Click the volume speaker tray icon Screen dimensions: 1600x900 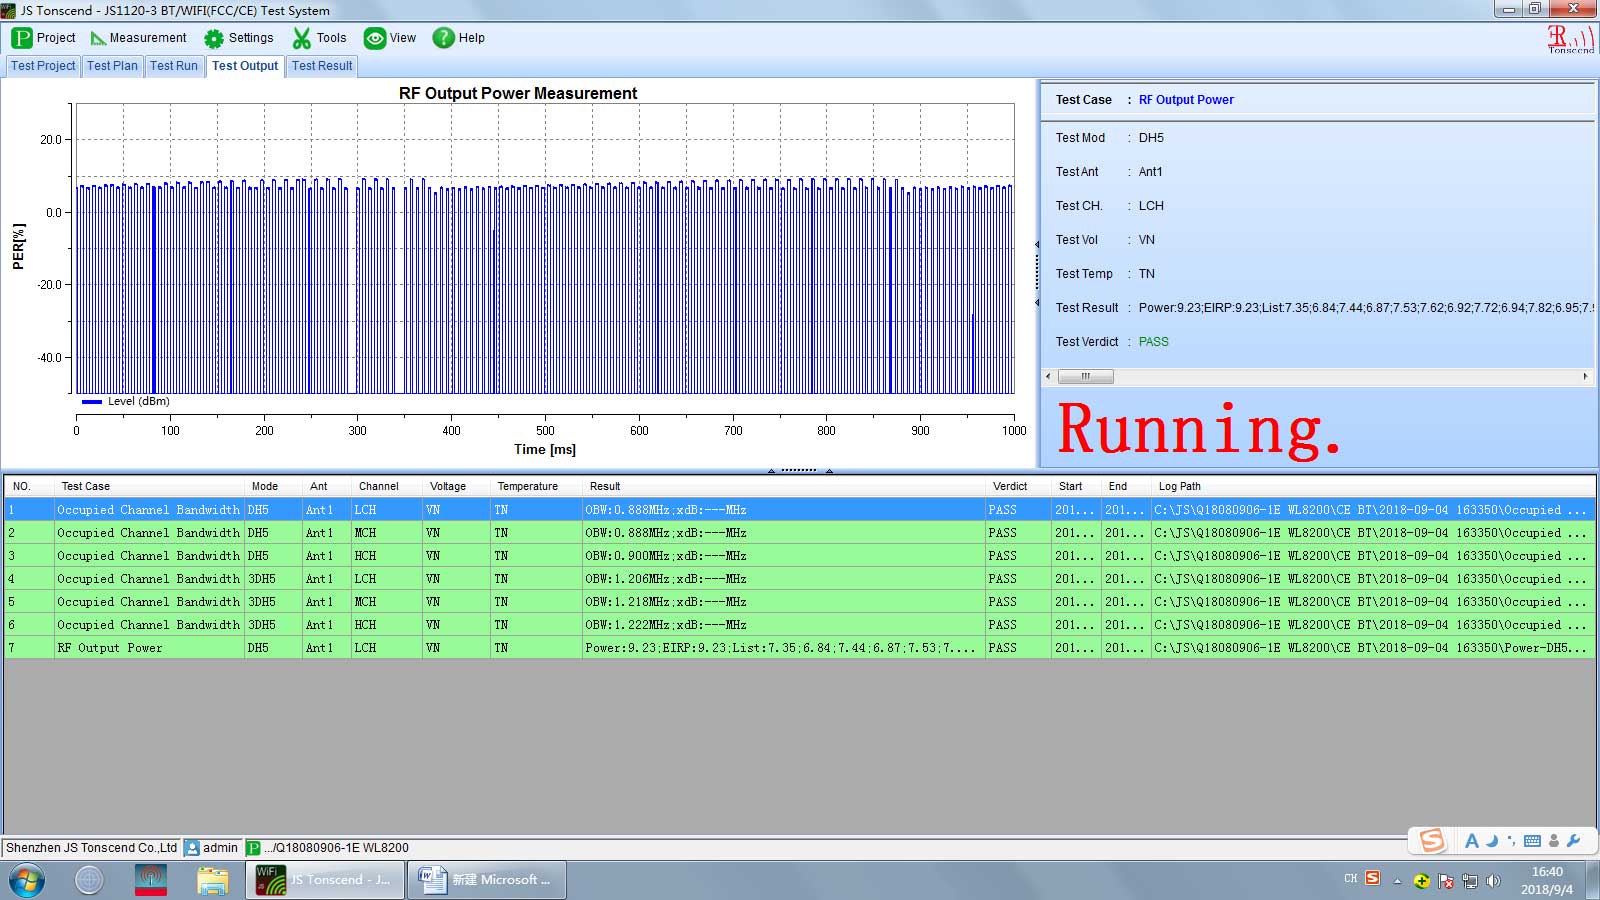pos(1493,881)
